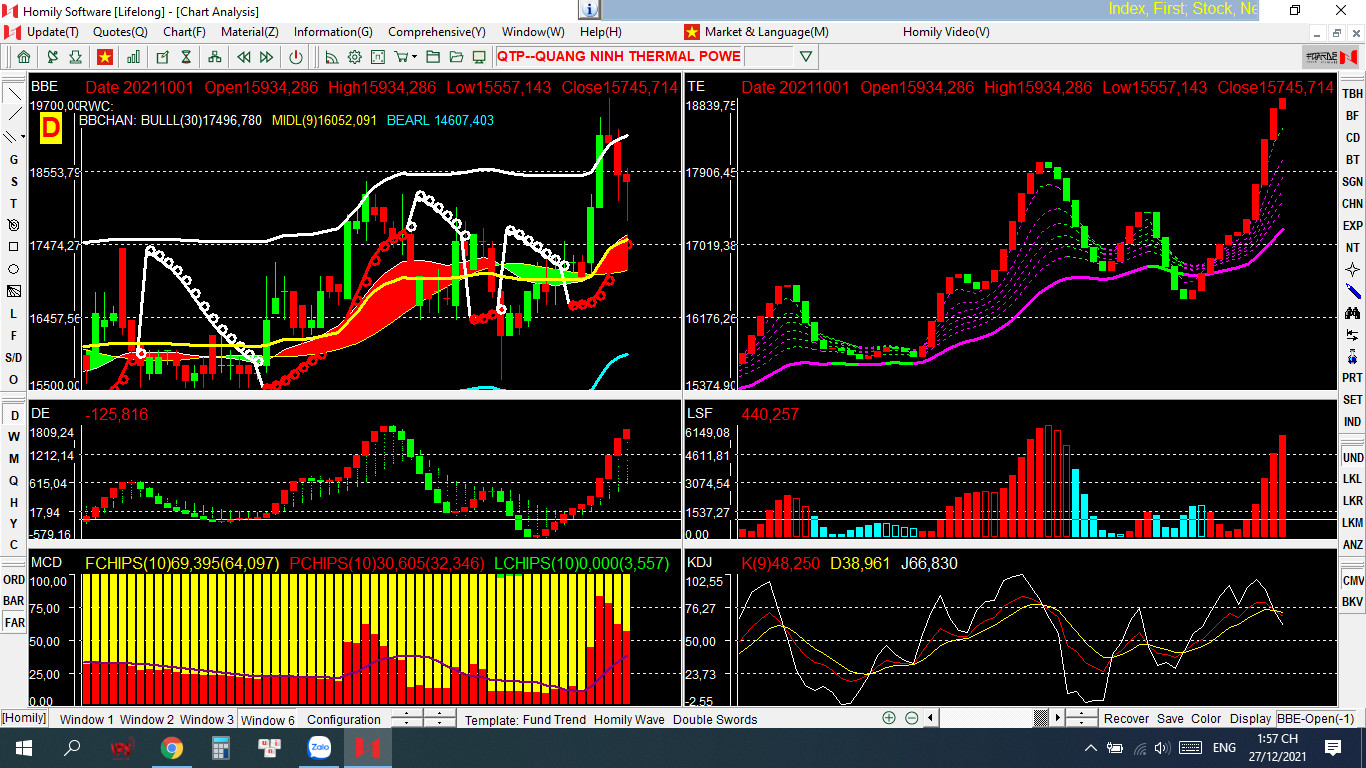Click the Recover button
The image size is (1366, 768).
1126,719
